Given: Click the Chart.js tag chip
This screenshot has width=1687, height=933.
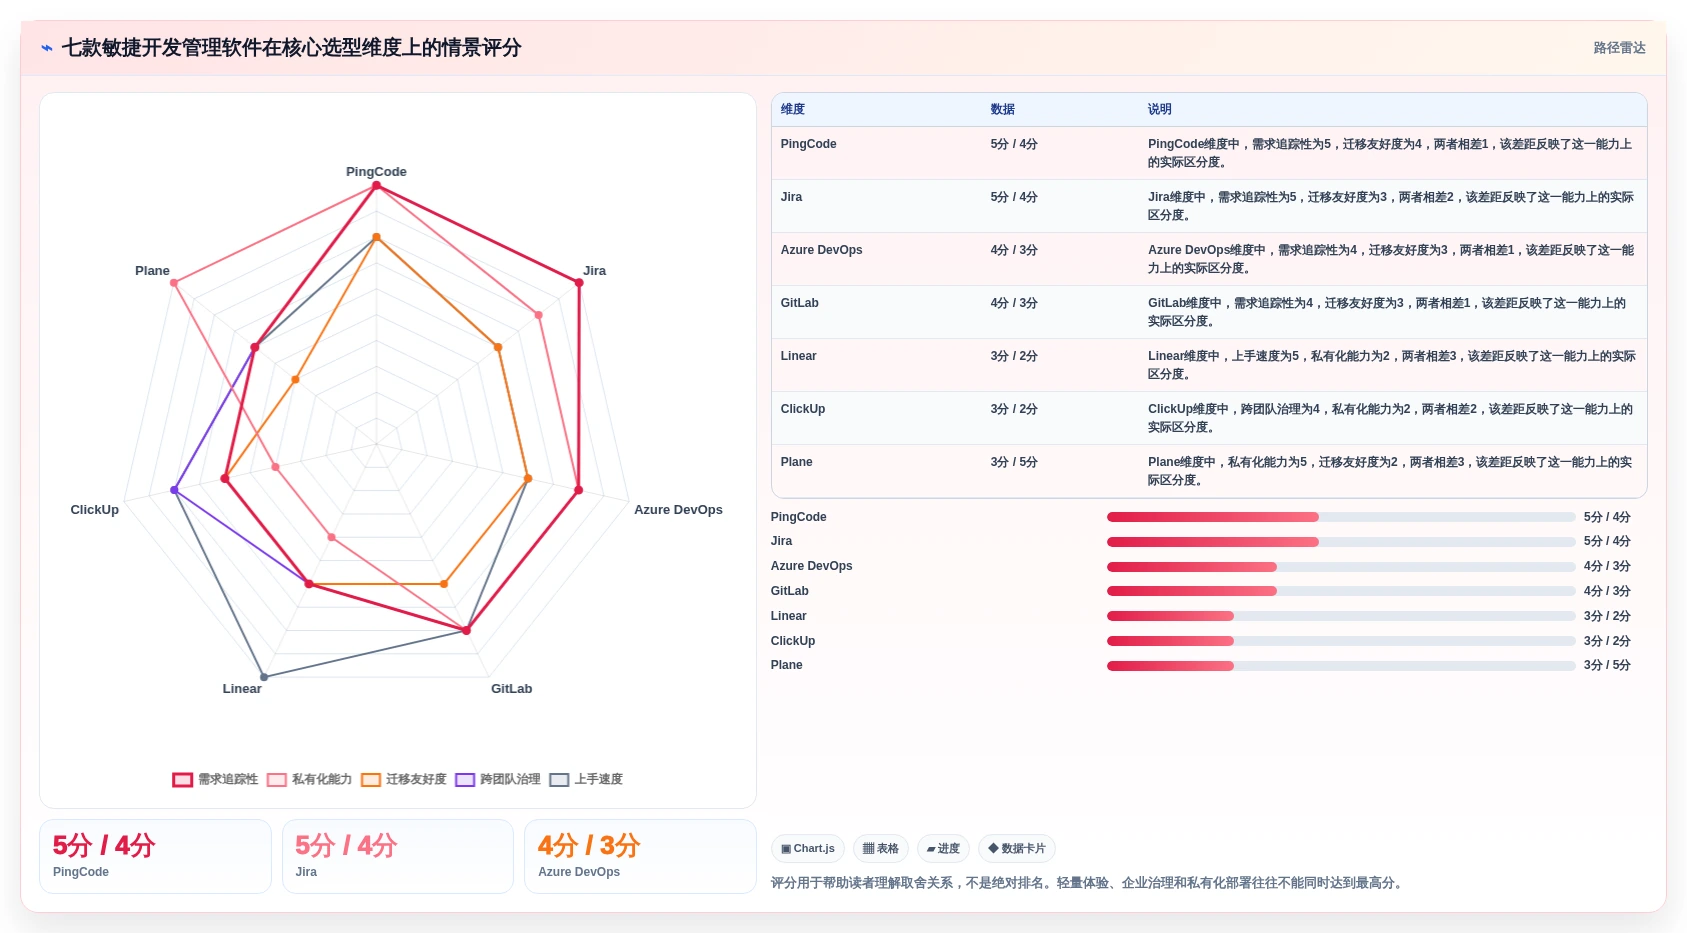Looking at the screenshot, I should (808, 848).
